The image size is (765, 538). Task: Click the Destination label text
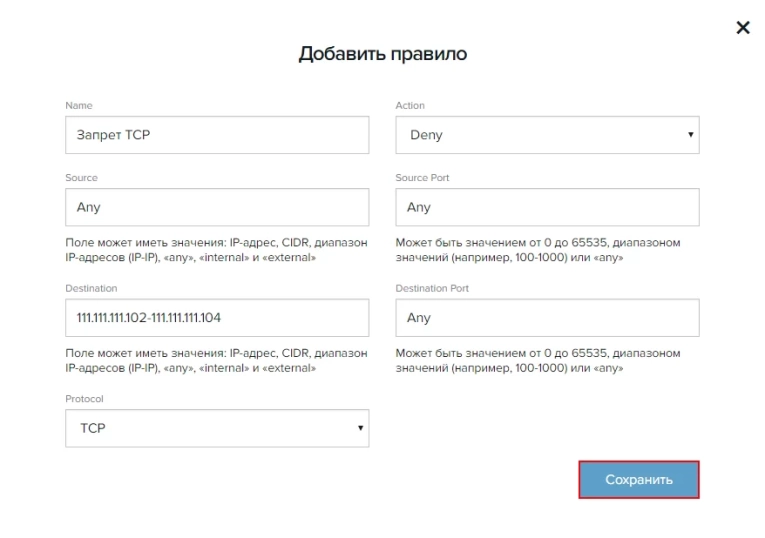(91, 288)
